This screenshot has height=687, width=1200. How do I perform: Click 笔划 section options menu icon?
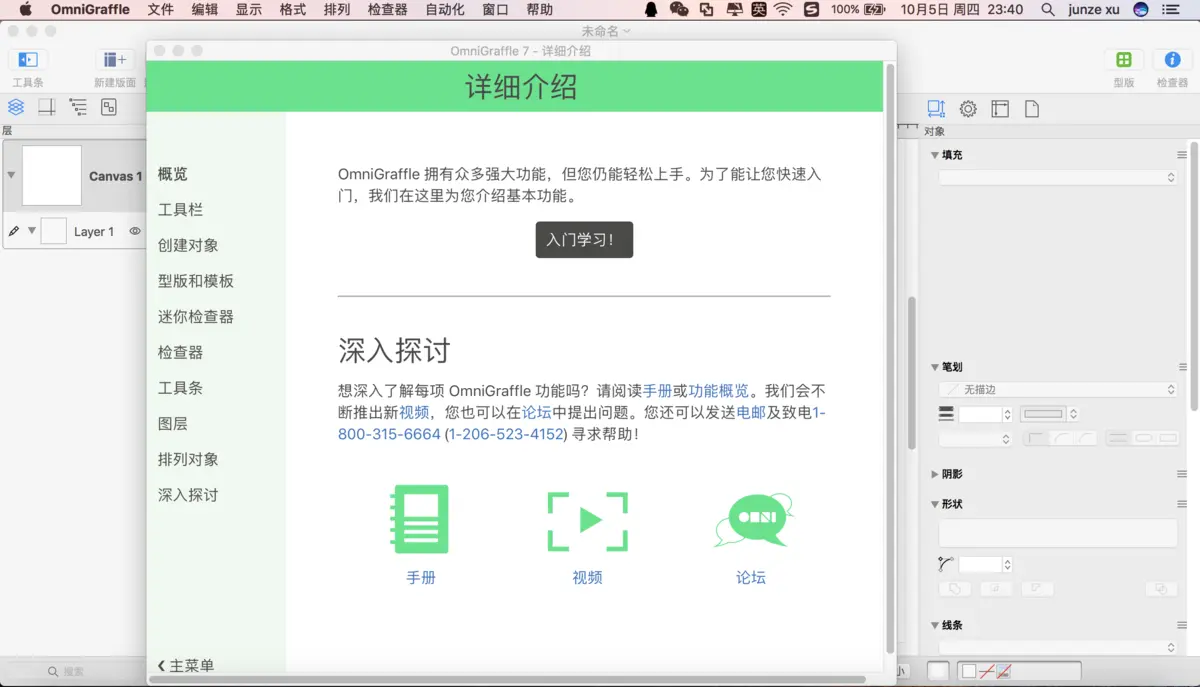[x=1182, y=367]
